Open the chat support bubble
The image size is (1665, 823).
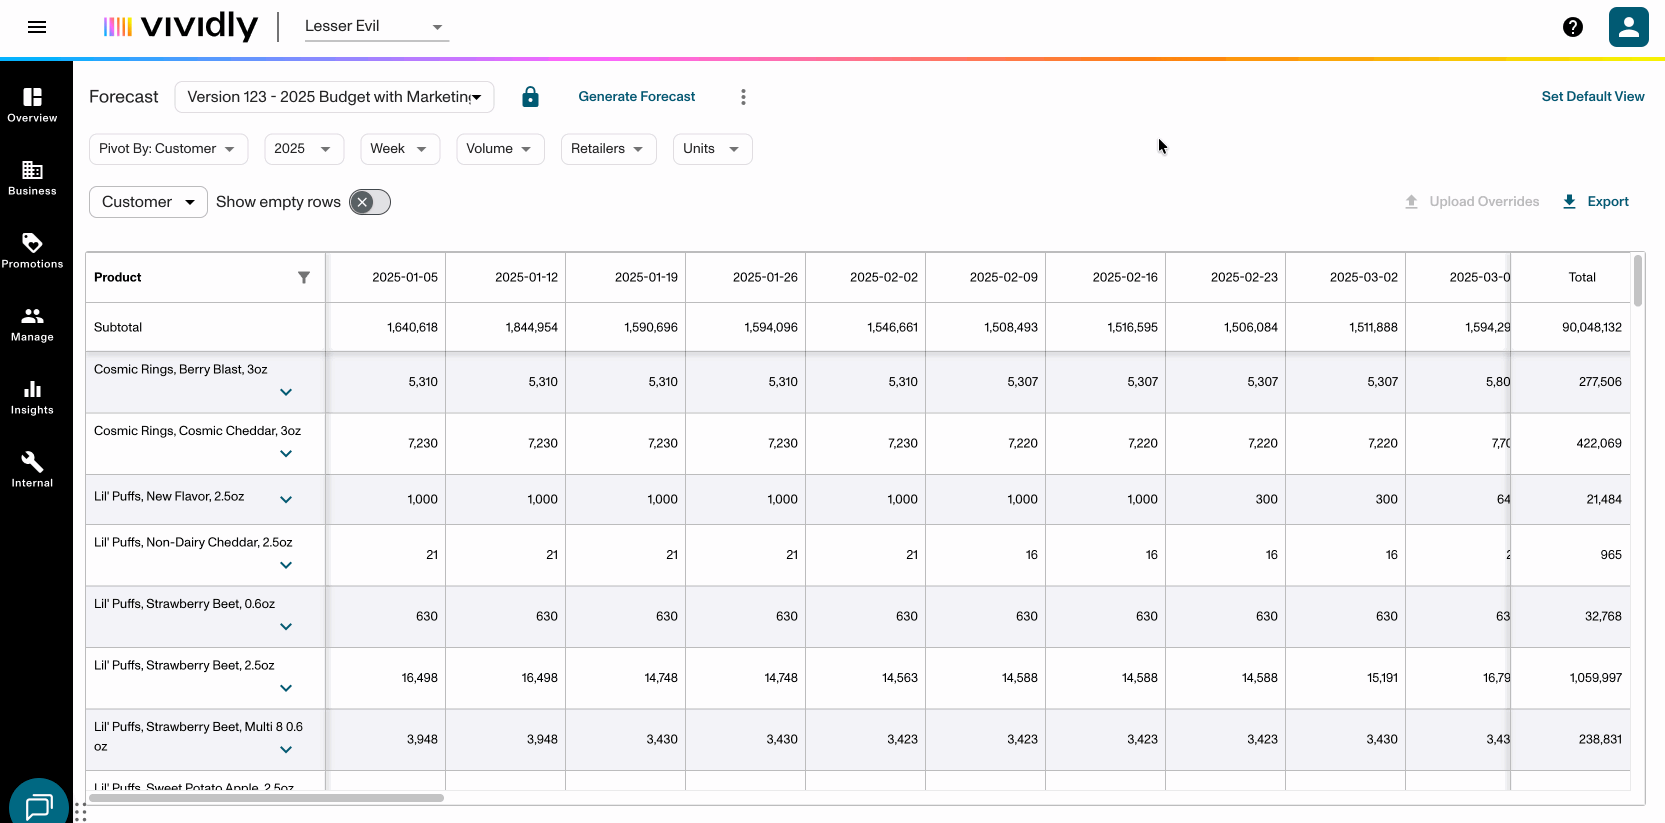point(38,805)
